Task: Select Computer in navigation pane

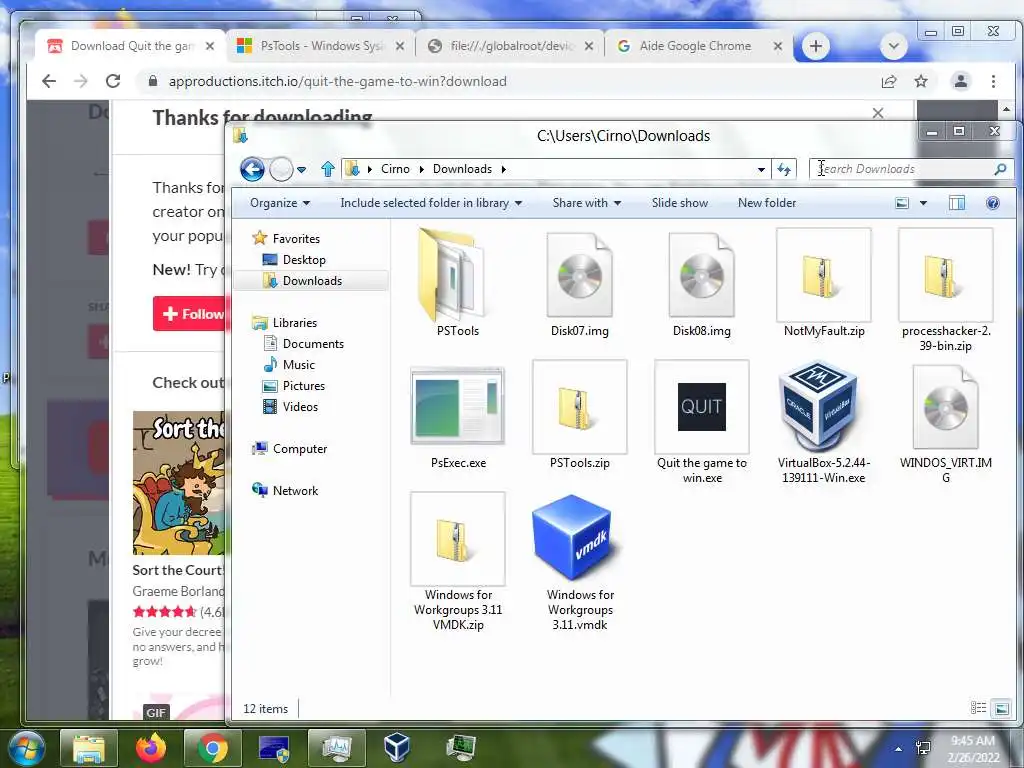Action: click(x=300, y=449)
